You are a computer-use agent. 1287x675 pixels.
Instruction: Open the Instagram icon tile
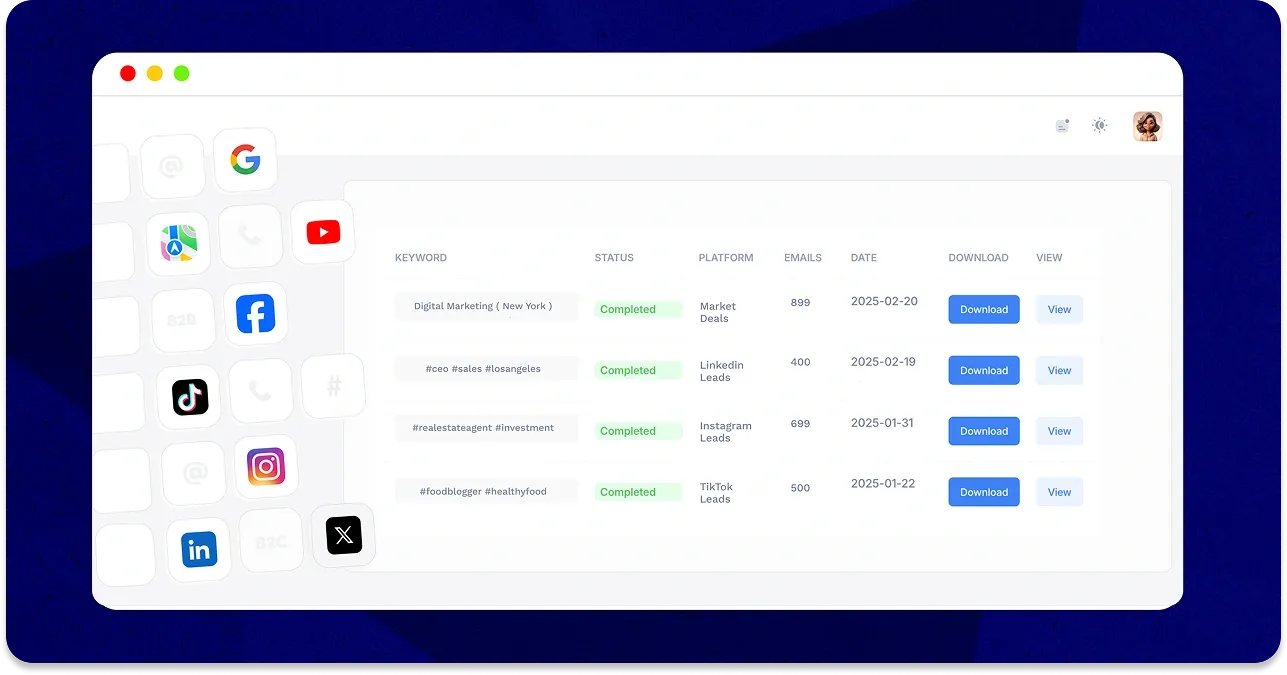pyautogui.click(x=266, y=467)
